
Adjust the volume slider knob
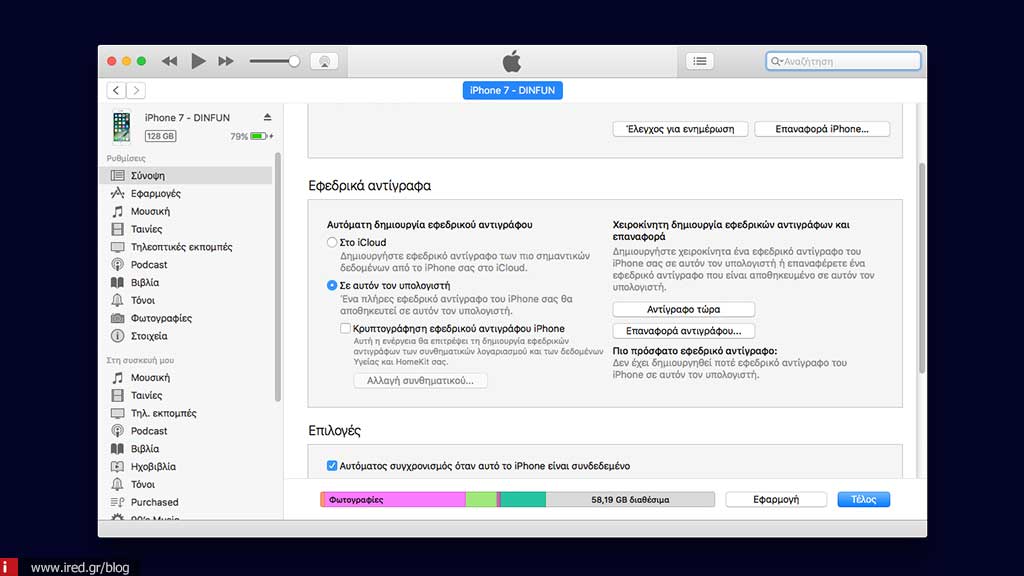pos(294,61)
